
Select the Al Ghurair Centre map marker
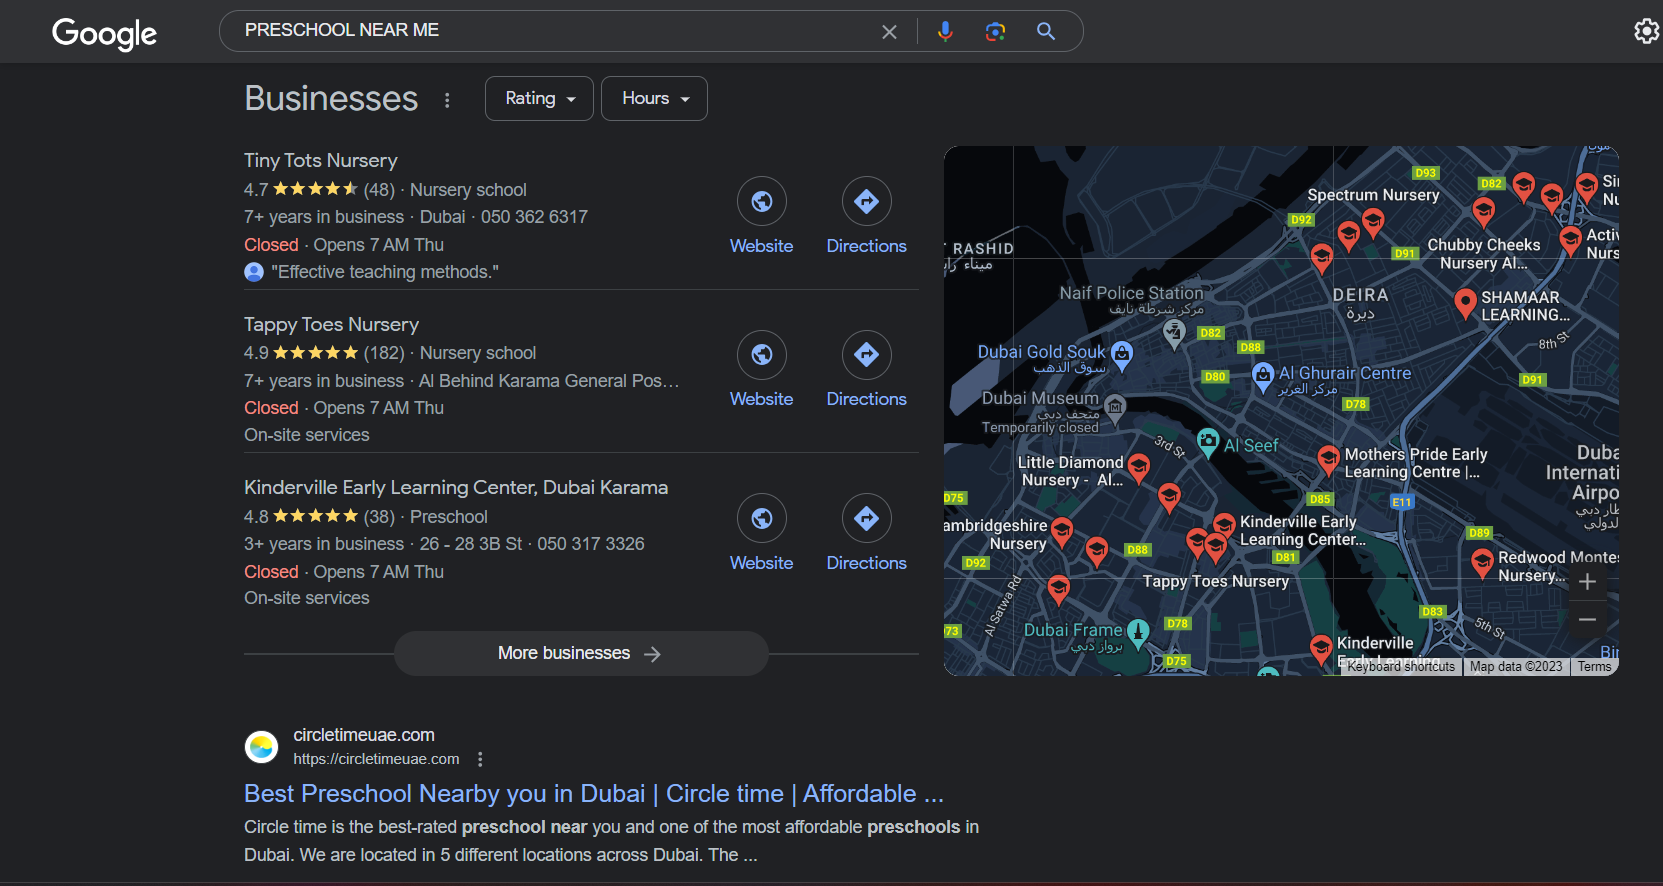click(1262, 376)
